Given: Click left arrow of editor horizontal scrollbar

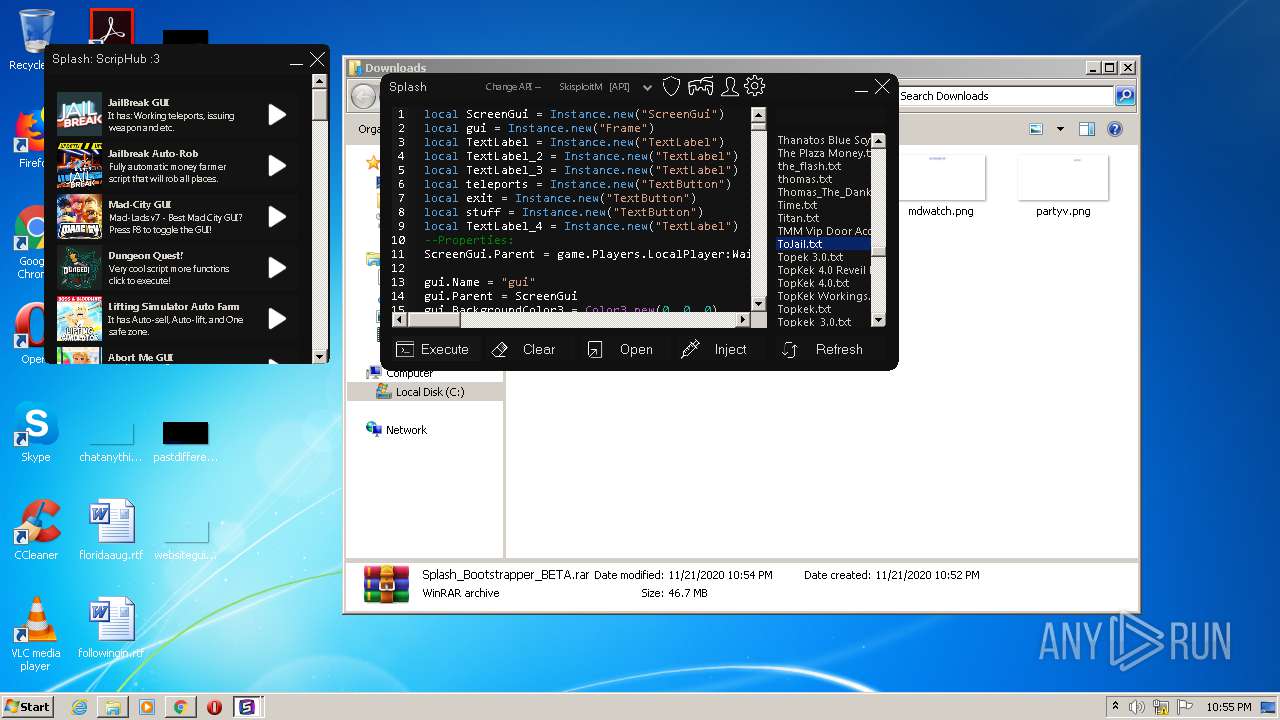Looking at the screenshot, I should pyautogui.click(x=399, y=320).
